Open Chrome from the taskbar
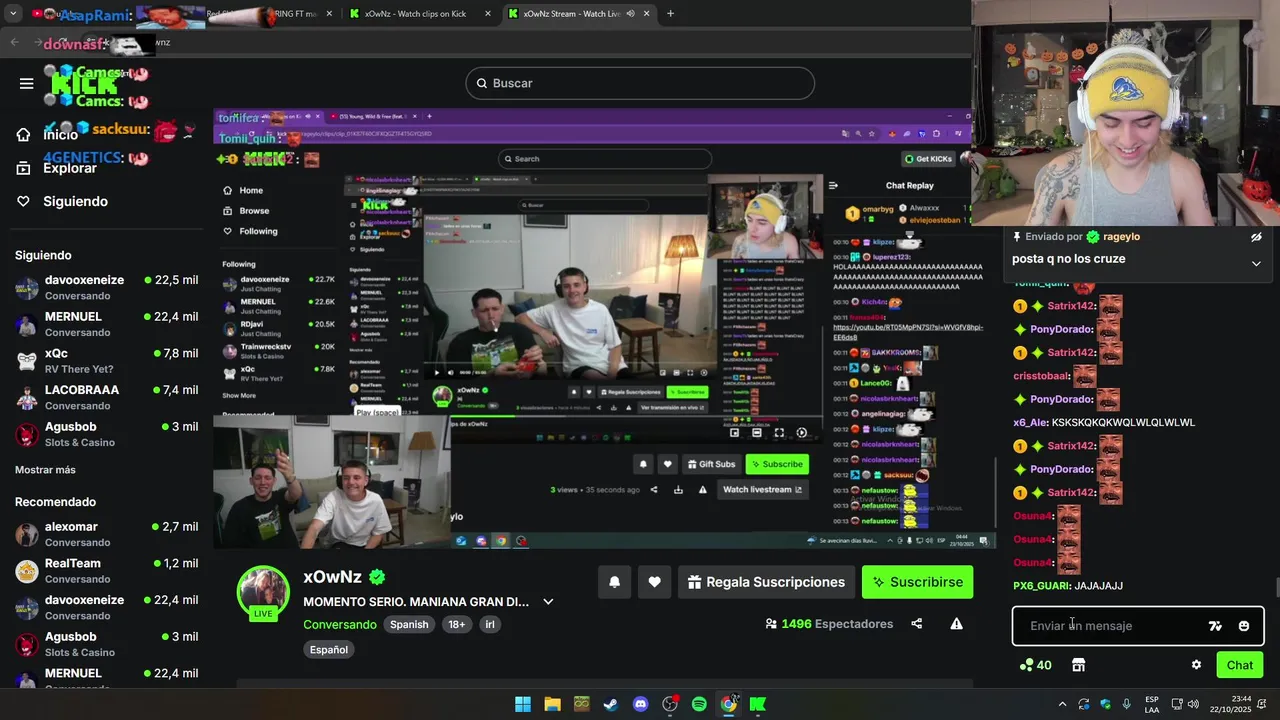The width and height of the screenshot is (1280, 720). coord(729,704)
